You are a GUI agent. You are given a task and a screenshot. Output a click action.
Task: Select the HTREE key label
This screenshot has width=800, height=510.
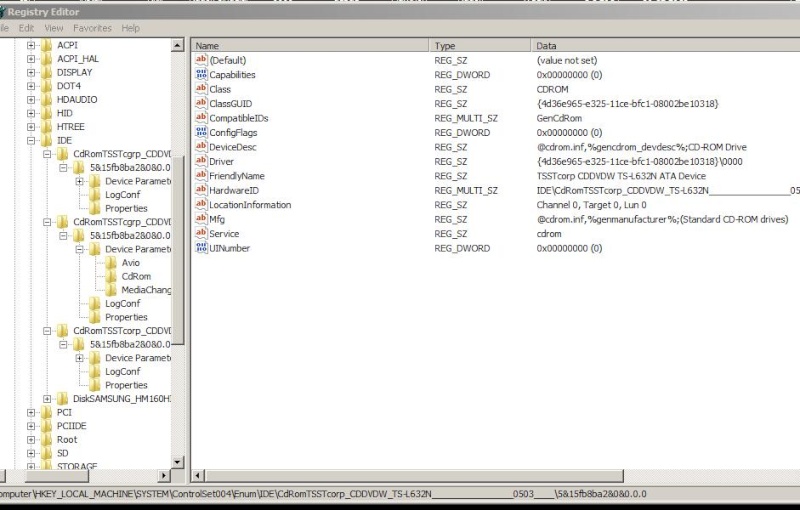(71, 127)
